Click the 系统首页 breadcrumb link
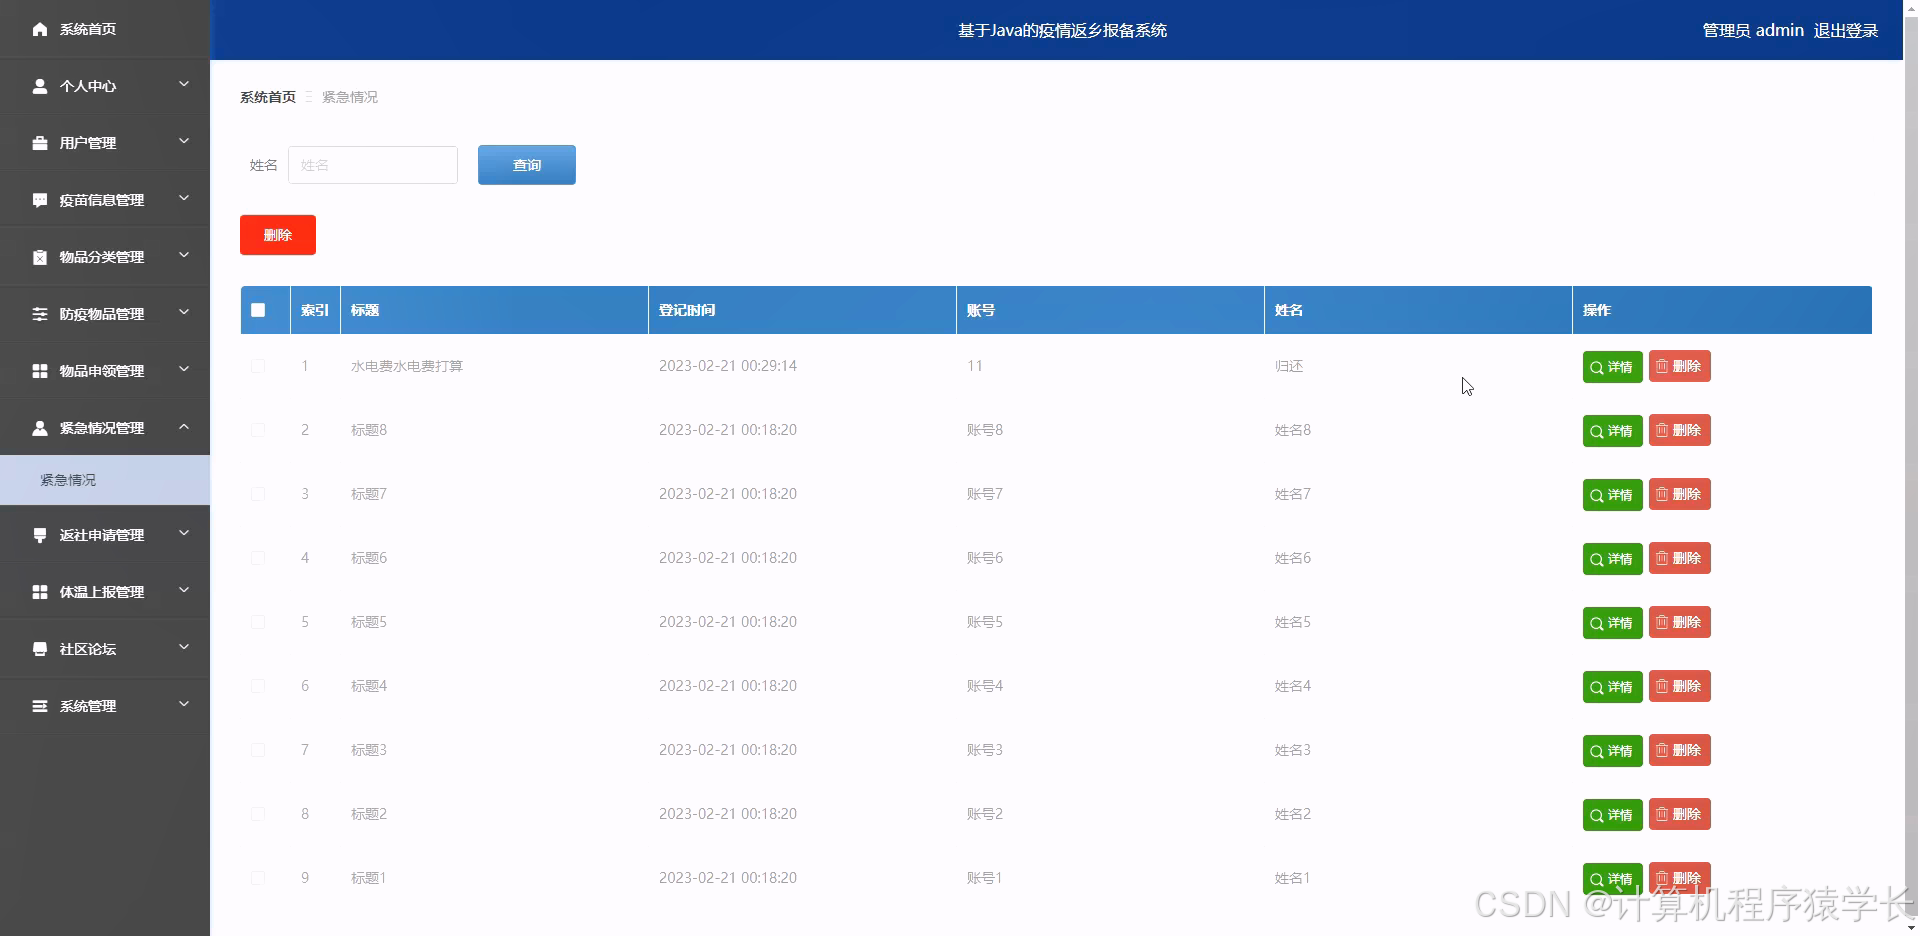This screenshot has height=936, width=1920. pos(268,97)
